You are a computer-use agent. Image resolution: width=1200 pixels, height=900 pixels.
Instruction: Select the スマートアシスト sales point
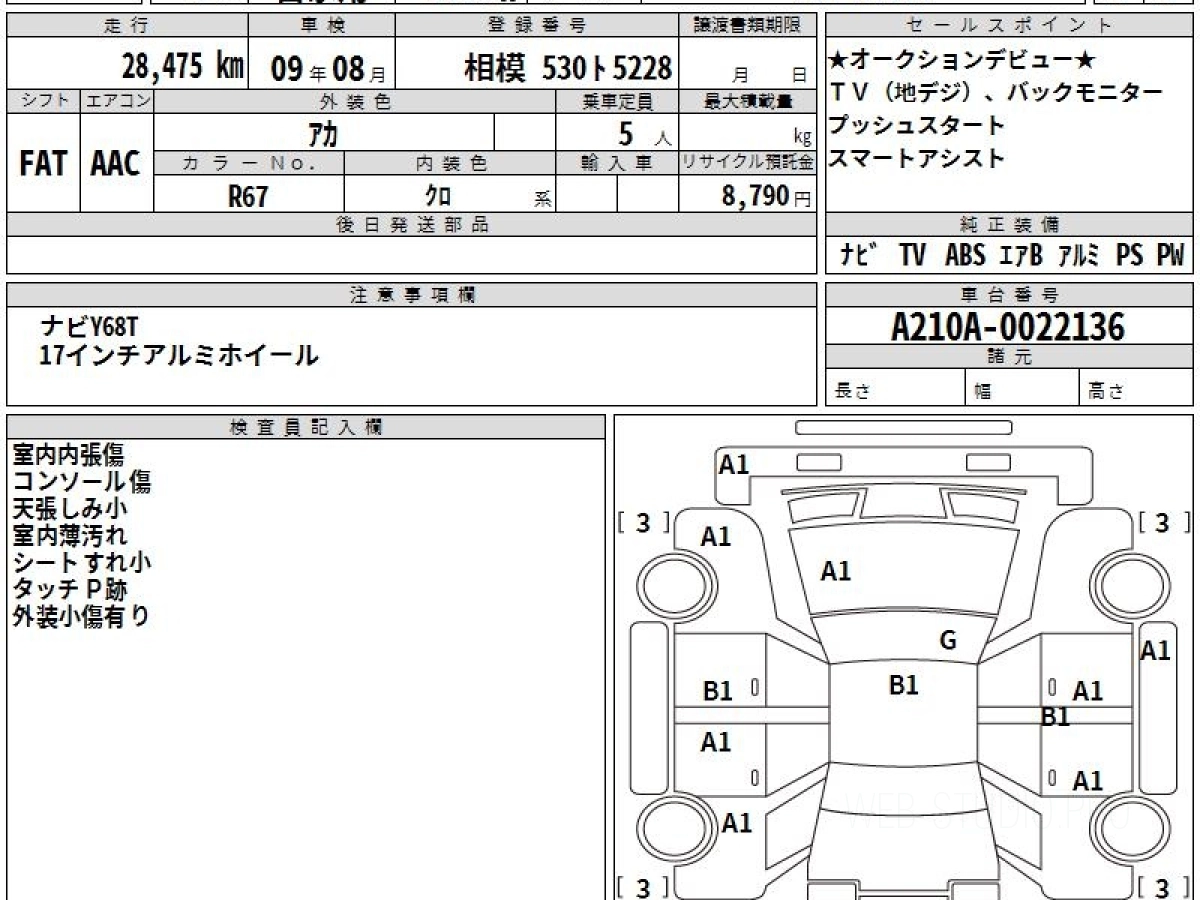(917, 157)
